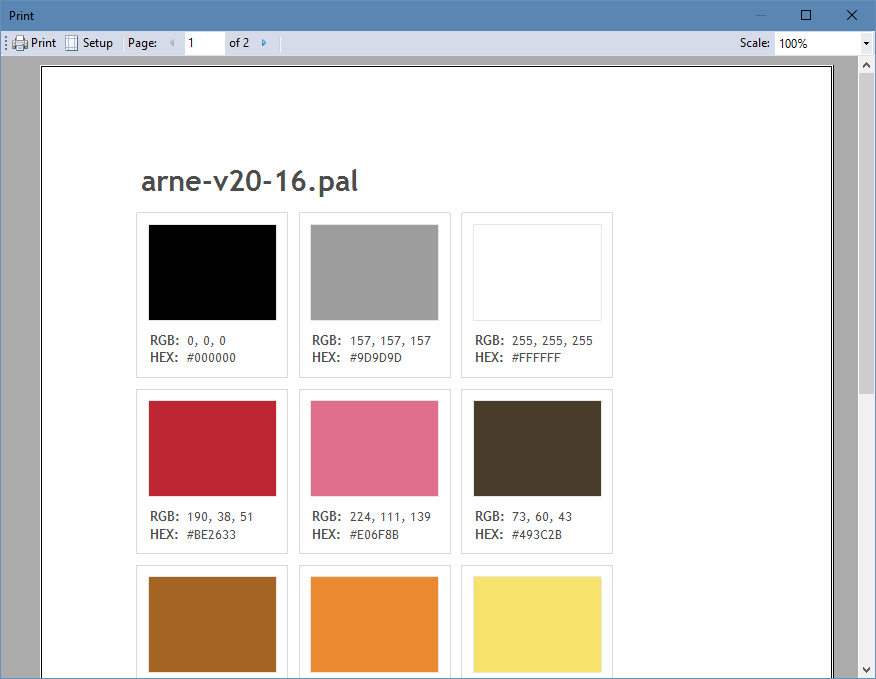Viewport: 876px width, 679px height.
Task: Click the page number input field
Action: pos(204,43)
